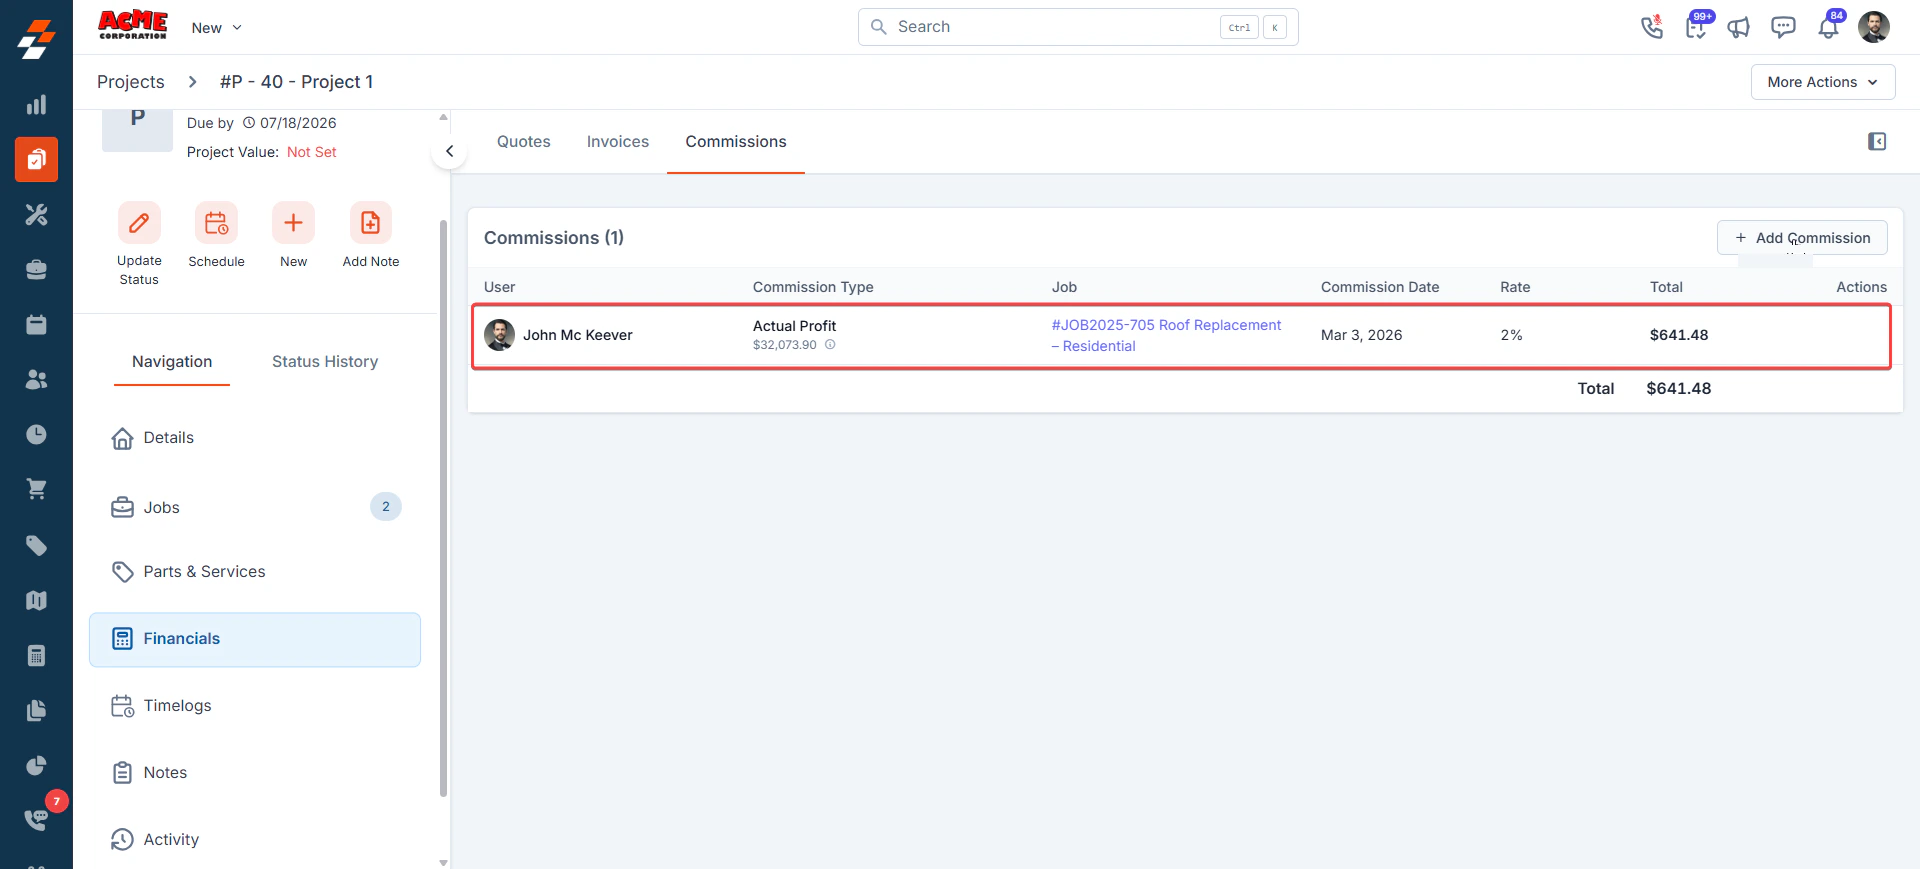1920x869 pixels.
Task: Open Notes in the navigation list
Action: coord(255,773)
